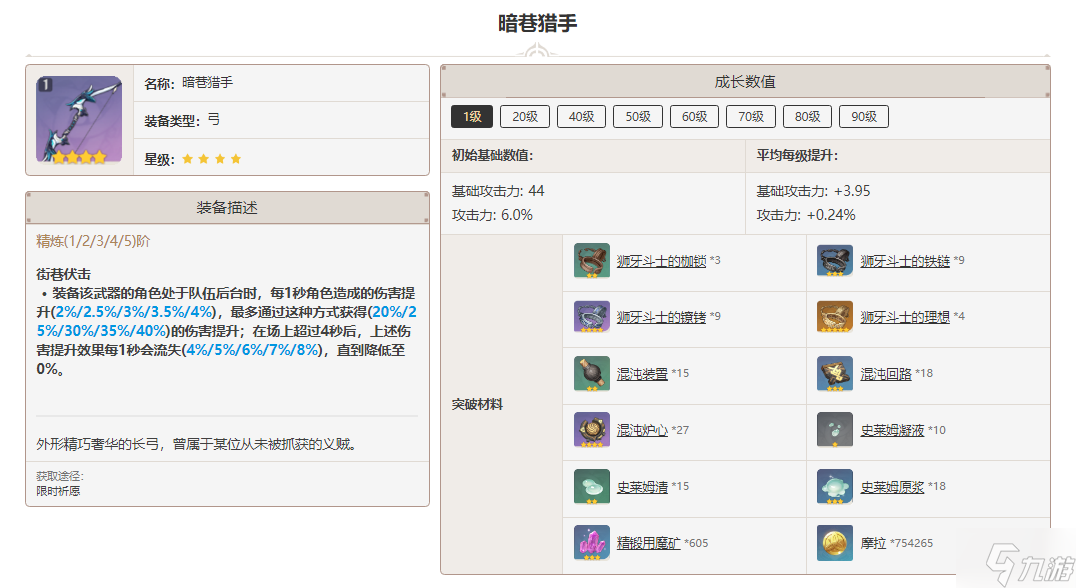Open the 混沌炉心 link
Viewport: 1076px width, 588px height.
pyautogui.click(x=642, y=430)
